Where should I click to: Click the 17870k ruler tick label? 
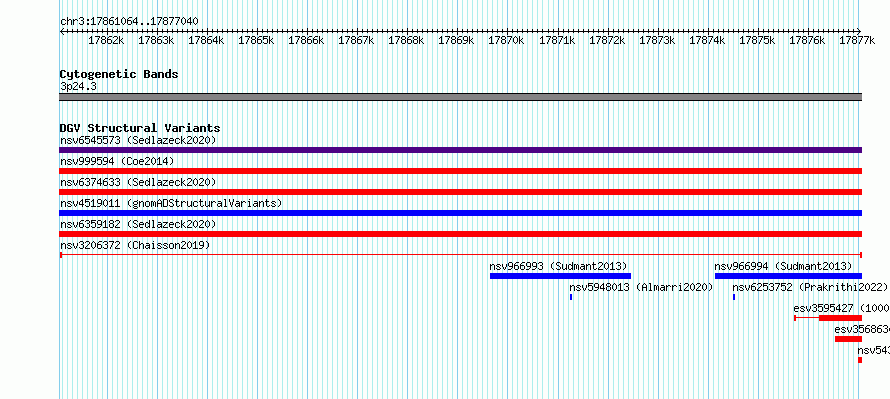[506, 40]
